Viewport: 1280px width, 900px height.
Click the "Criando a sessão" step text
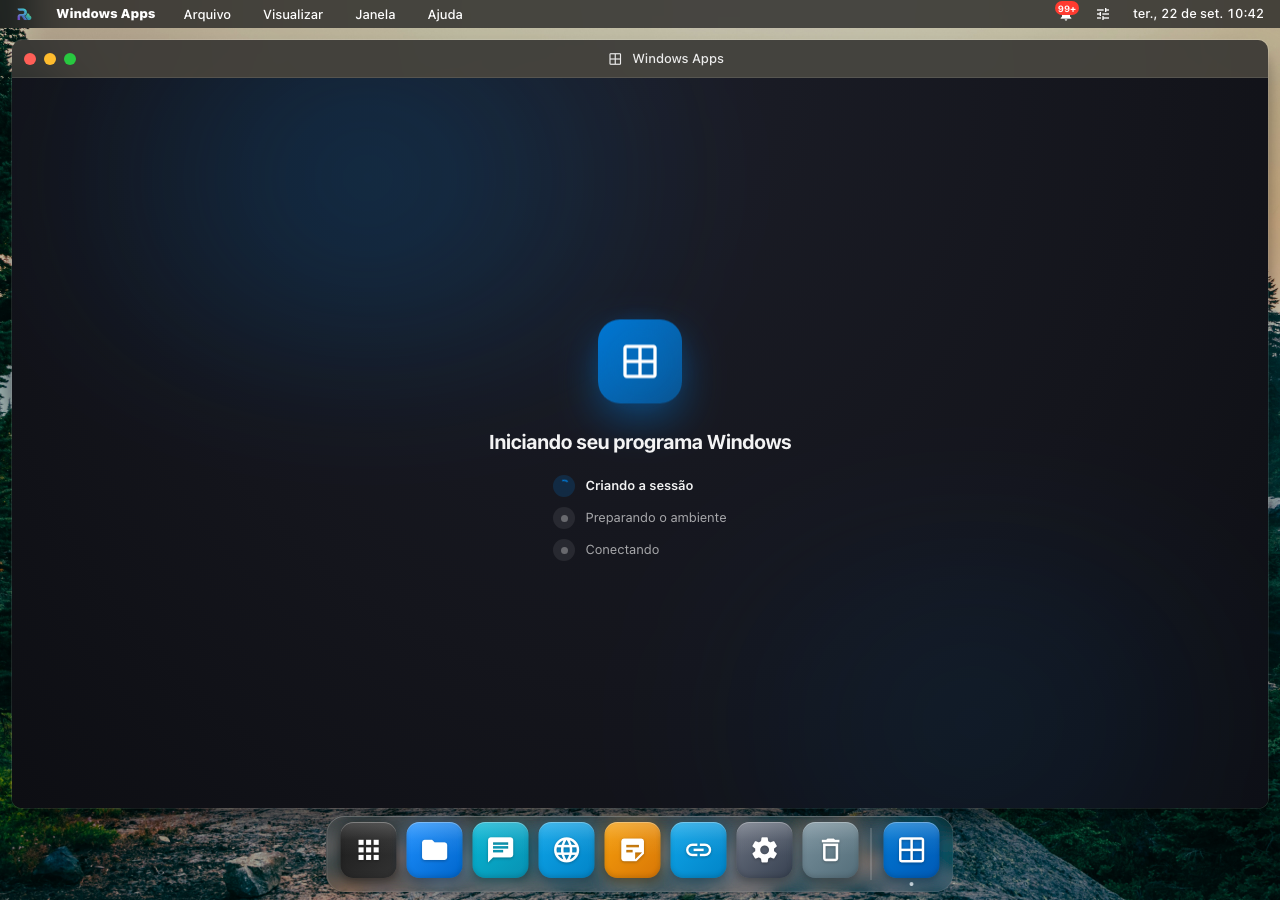[639, 486]
